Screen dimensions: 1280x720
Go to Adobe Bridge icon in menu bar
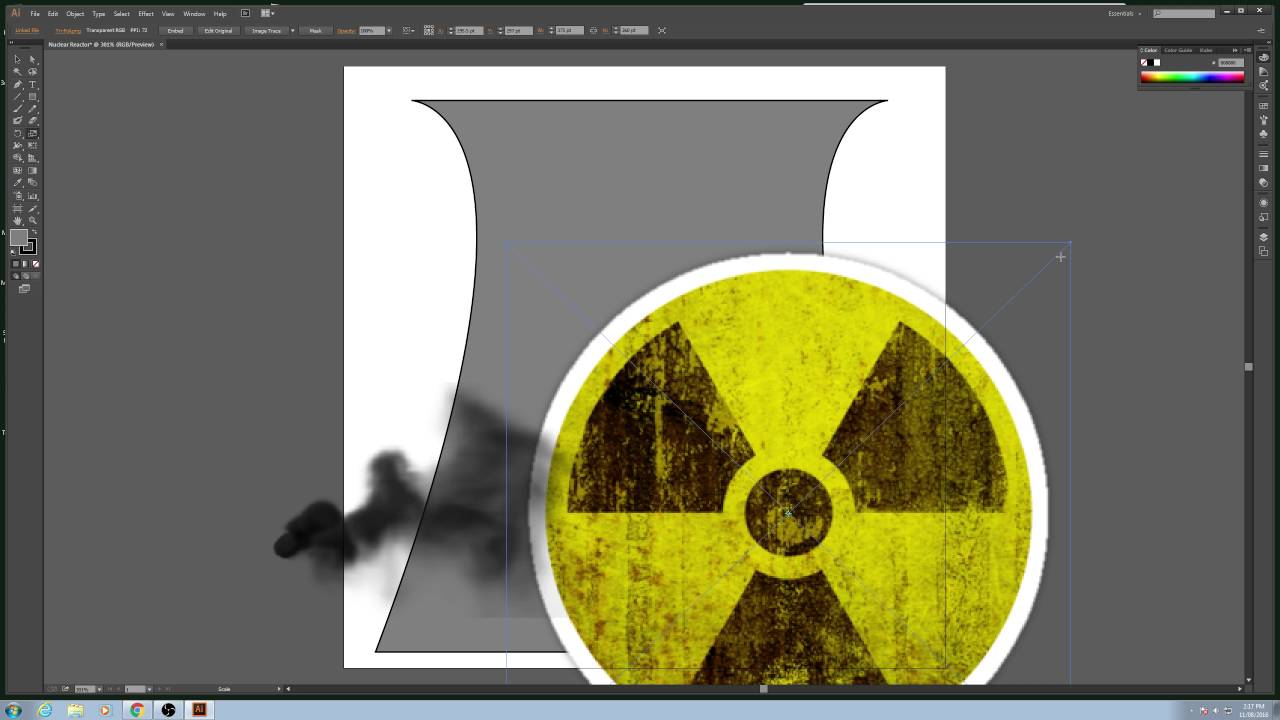click(245, 13)
